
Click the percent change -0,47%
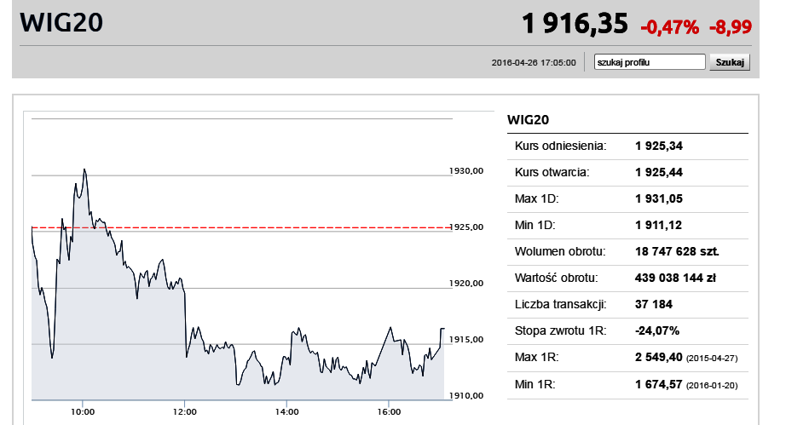coord(670,27)
